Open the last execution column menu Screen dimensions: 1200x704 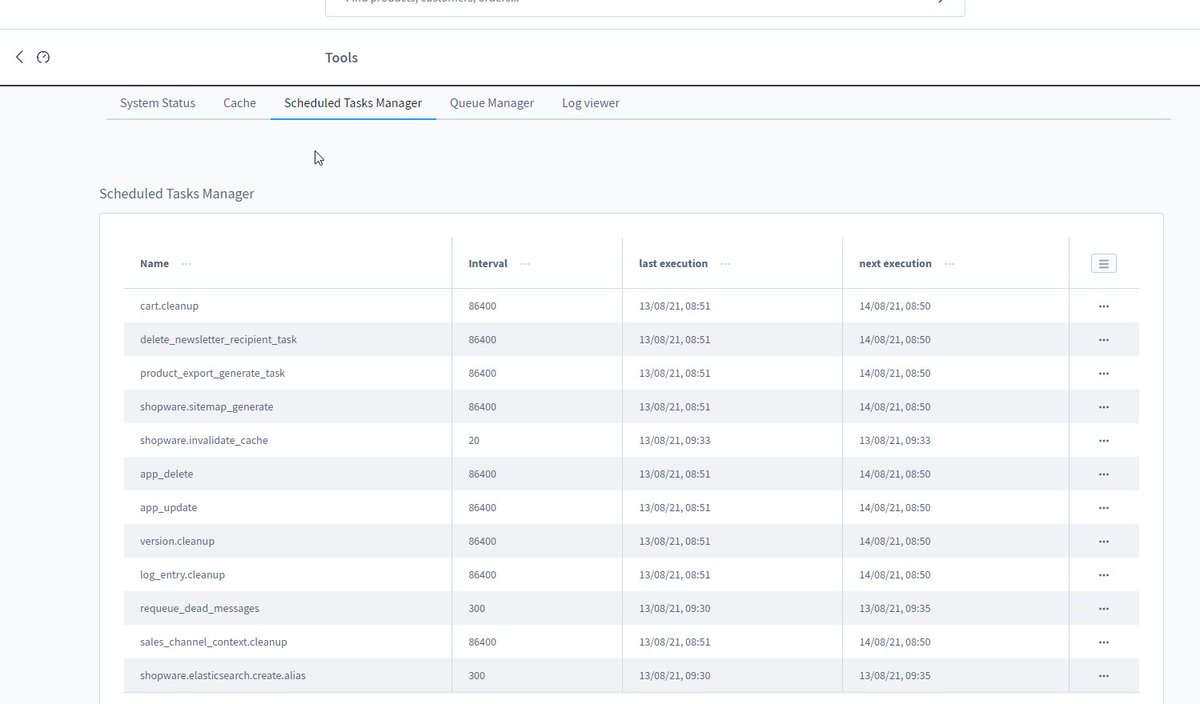[727, 263]
